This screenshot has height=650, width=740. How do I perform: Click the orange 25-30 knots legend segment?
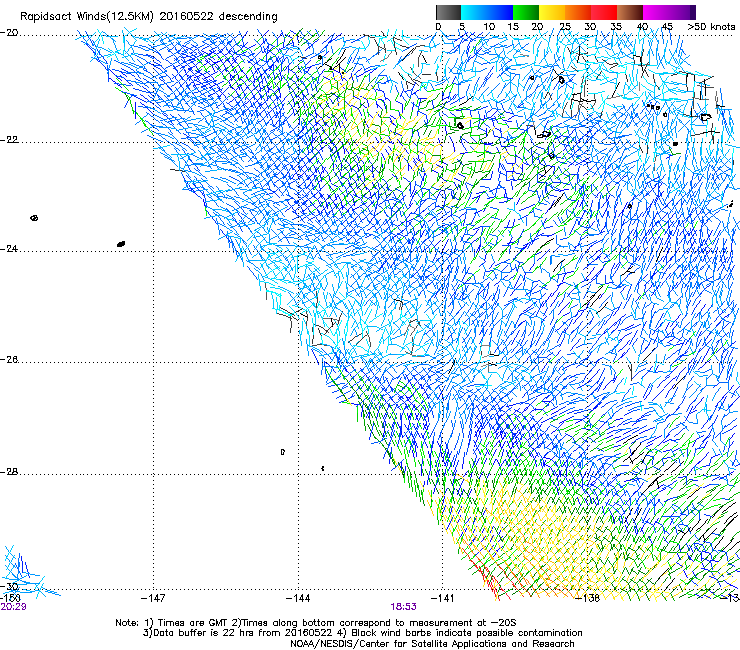[x=578, y=12]
